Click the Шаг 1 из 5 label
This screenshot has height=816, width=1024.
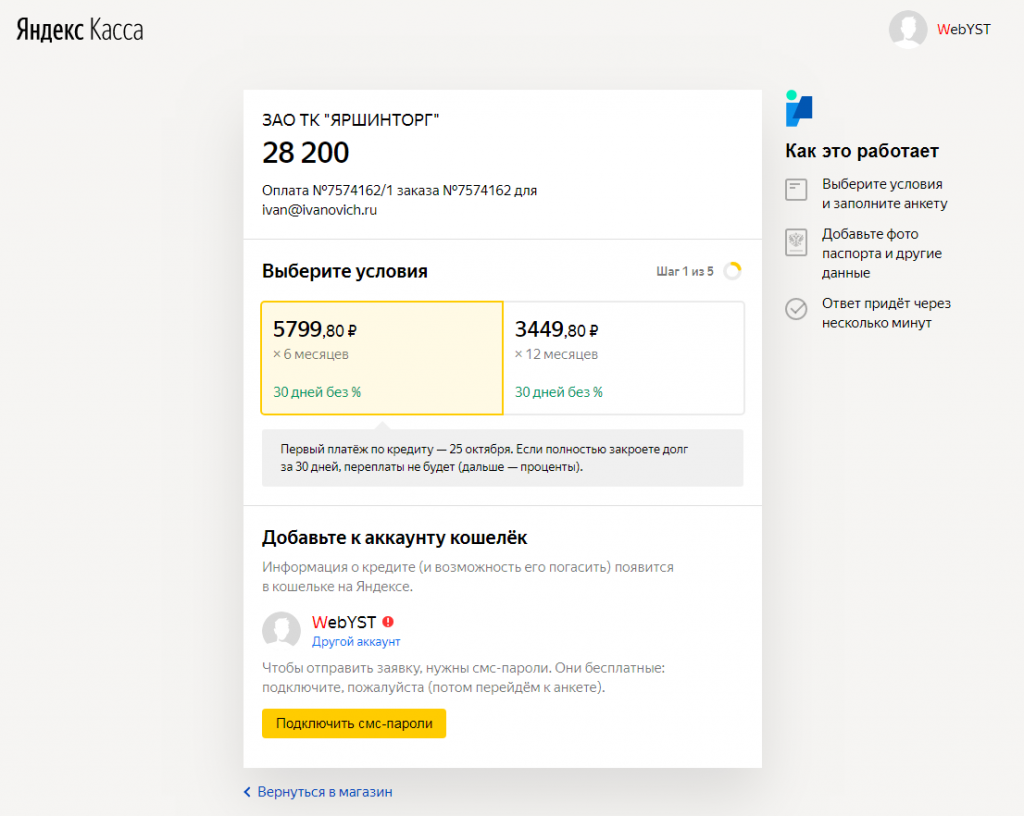pos(685,271)
